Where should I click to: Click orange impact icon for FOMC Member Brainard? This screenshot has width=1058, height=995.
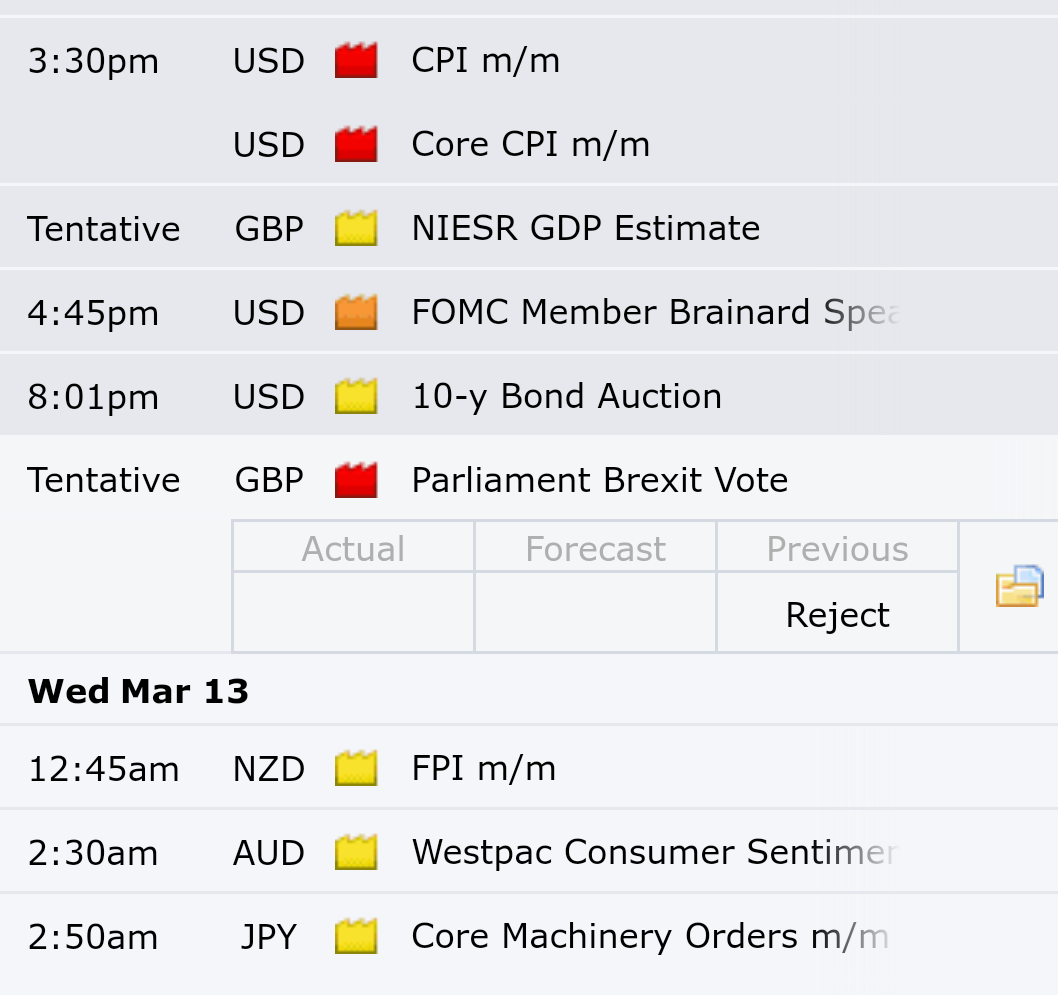pyautogui.click(x=356, y=313)
